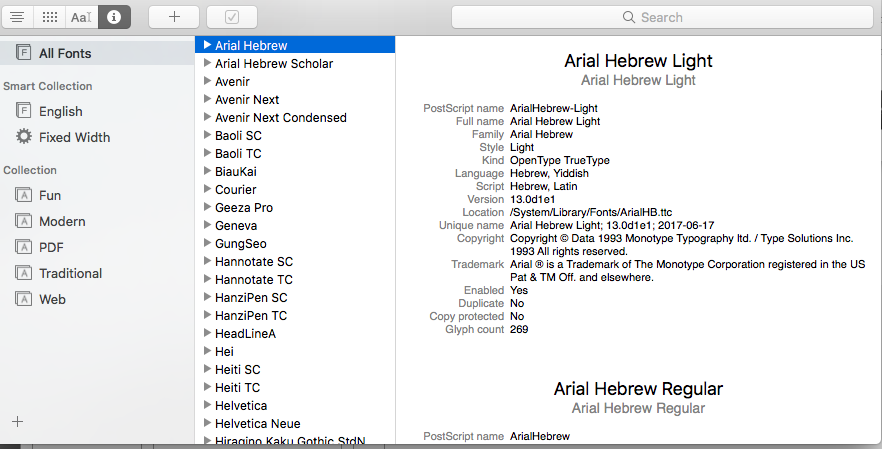Switch to sample list view button

click(x=17, y=17)
